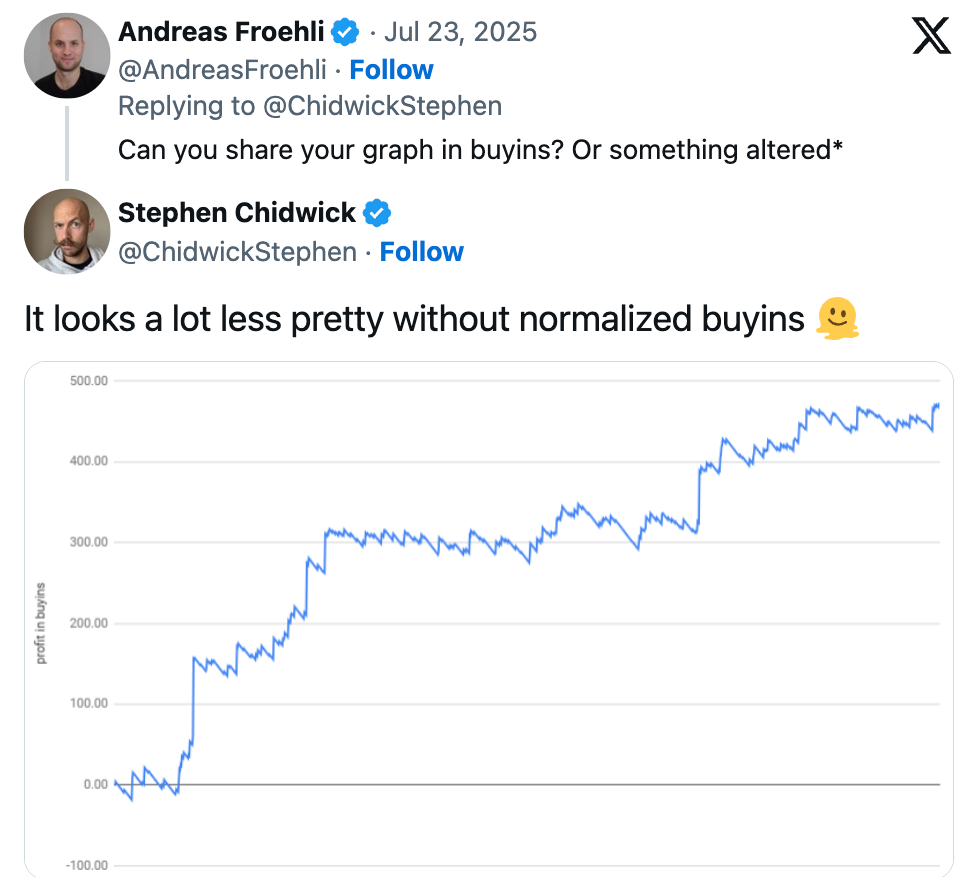
Task: Click the melting face emoji
Action: (x=837, y=318)
